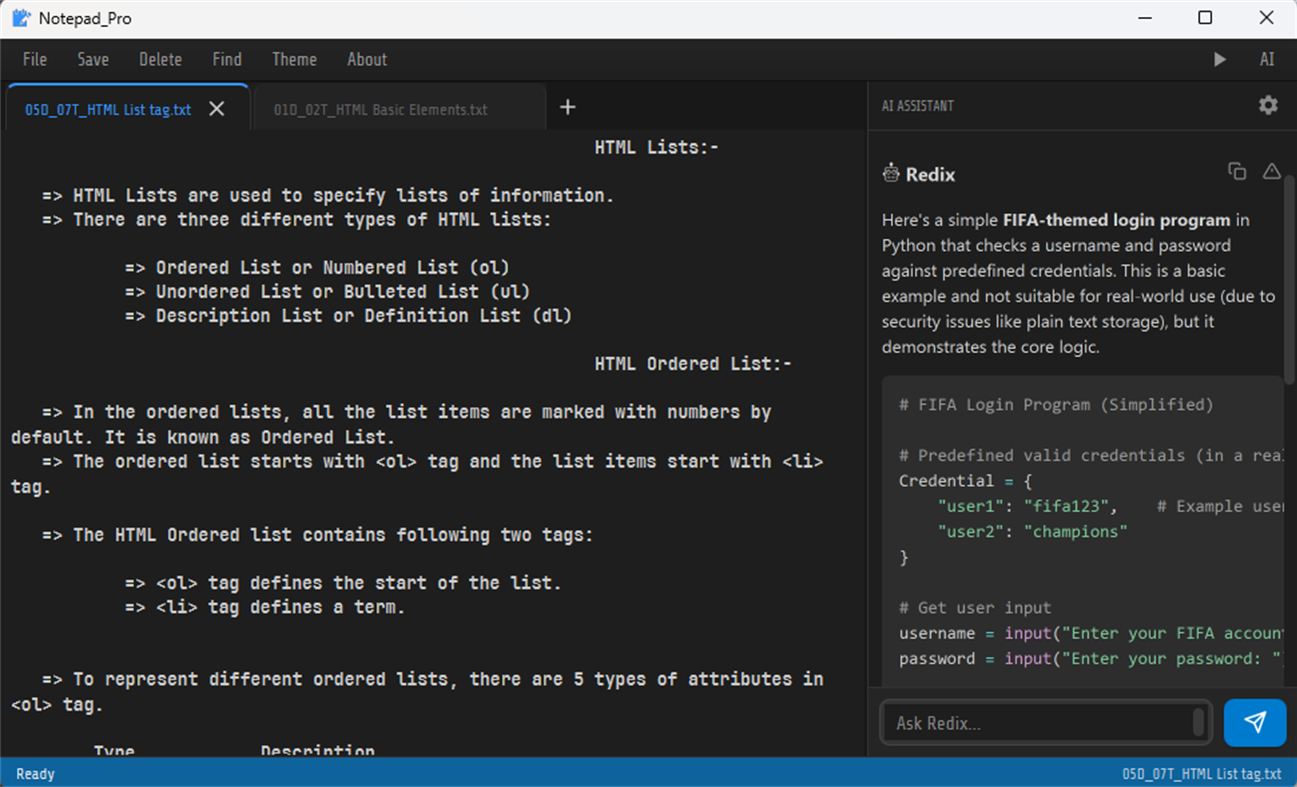Click the '# Get user input' code comment
Viewport: 1297px width, 787px height.
(x=975, y=608)
